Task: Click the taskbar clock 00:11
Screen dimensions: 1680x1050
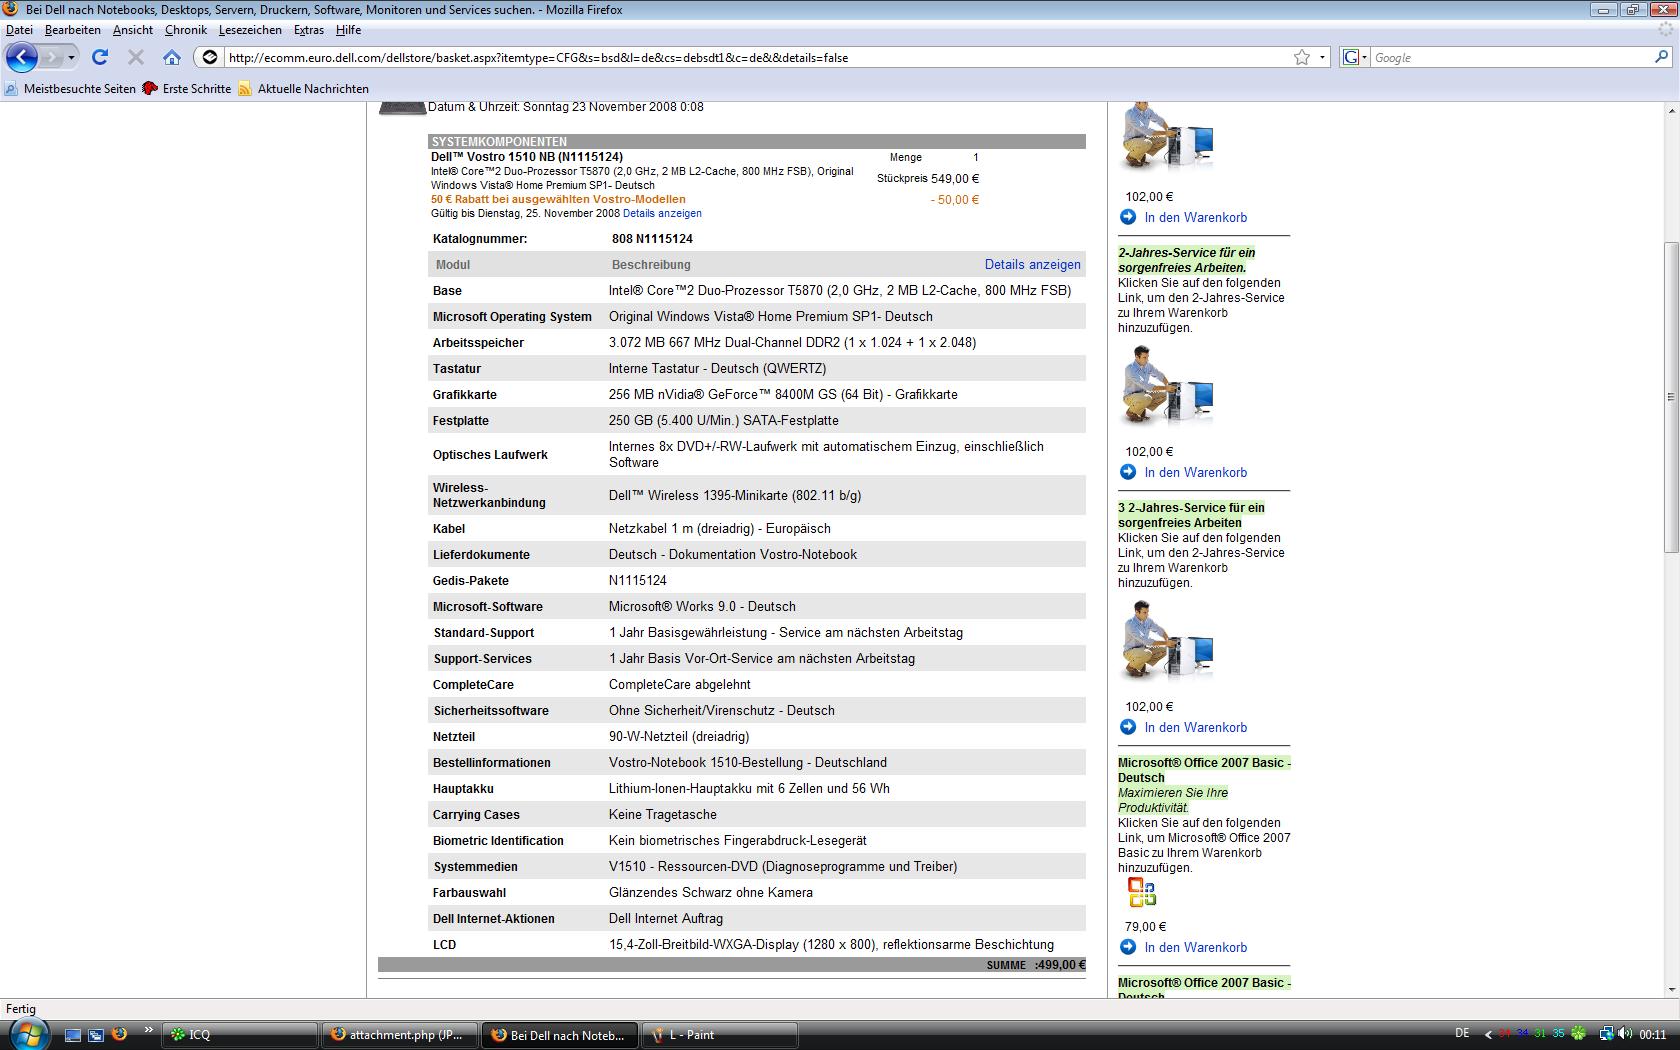Action: click(1652, 1035)
